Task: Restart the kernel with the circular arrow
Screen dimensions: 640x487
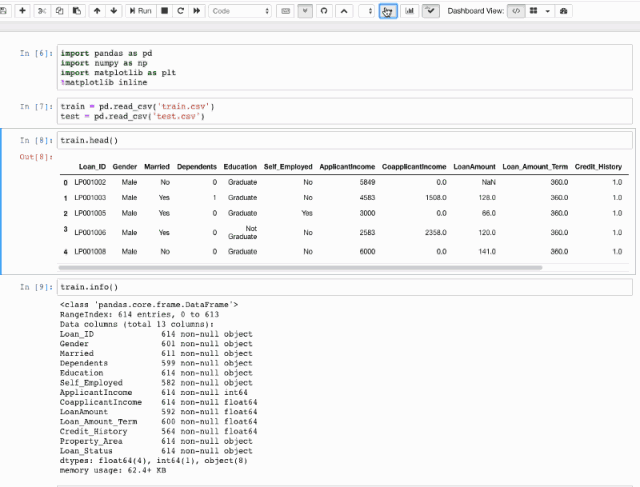Action: click(x=180, y=10)
